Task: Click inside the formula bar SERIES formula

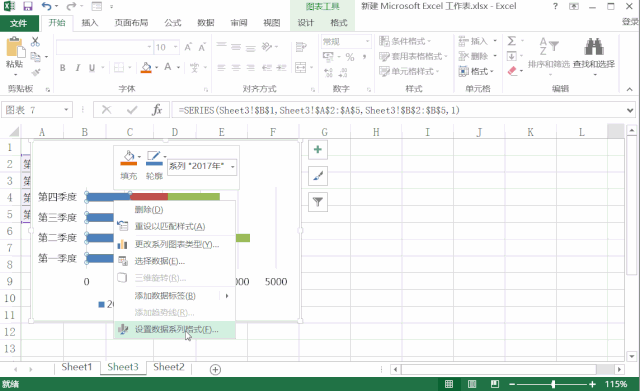Action: [x=319, y=110]
